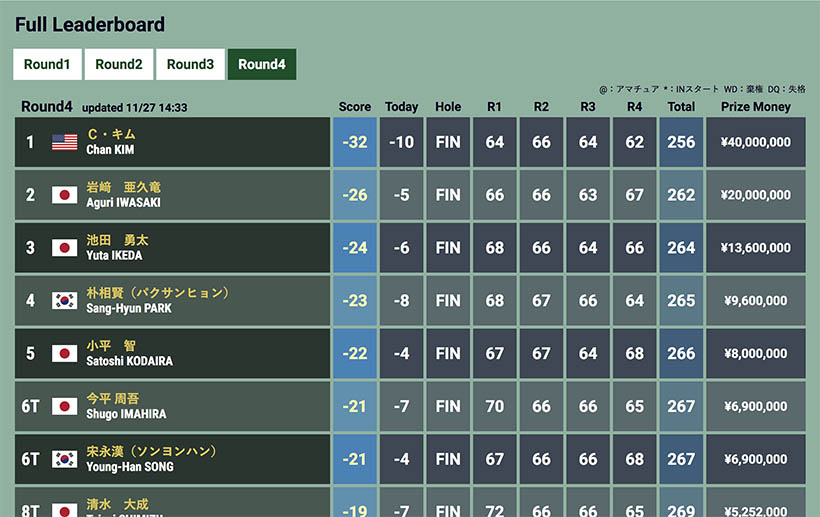
Task: Click Chan Kim's -32 score cell
Action: (355, 142)
